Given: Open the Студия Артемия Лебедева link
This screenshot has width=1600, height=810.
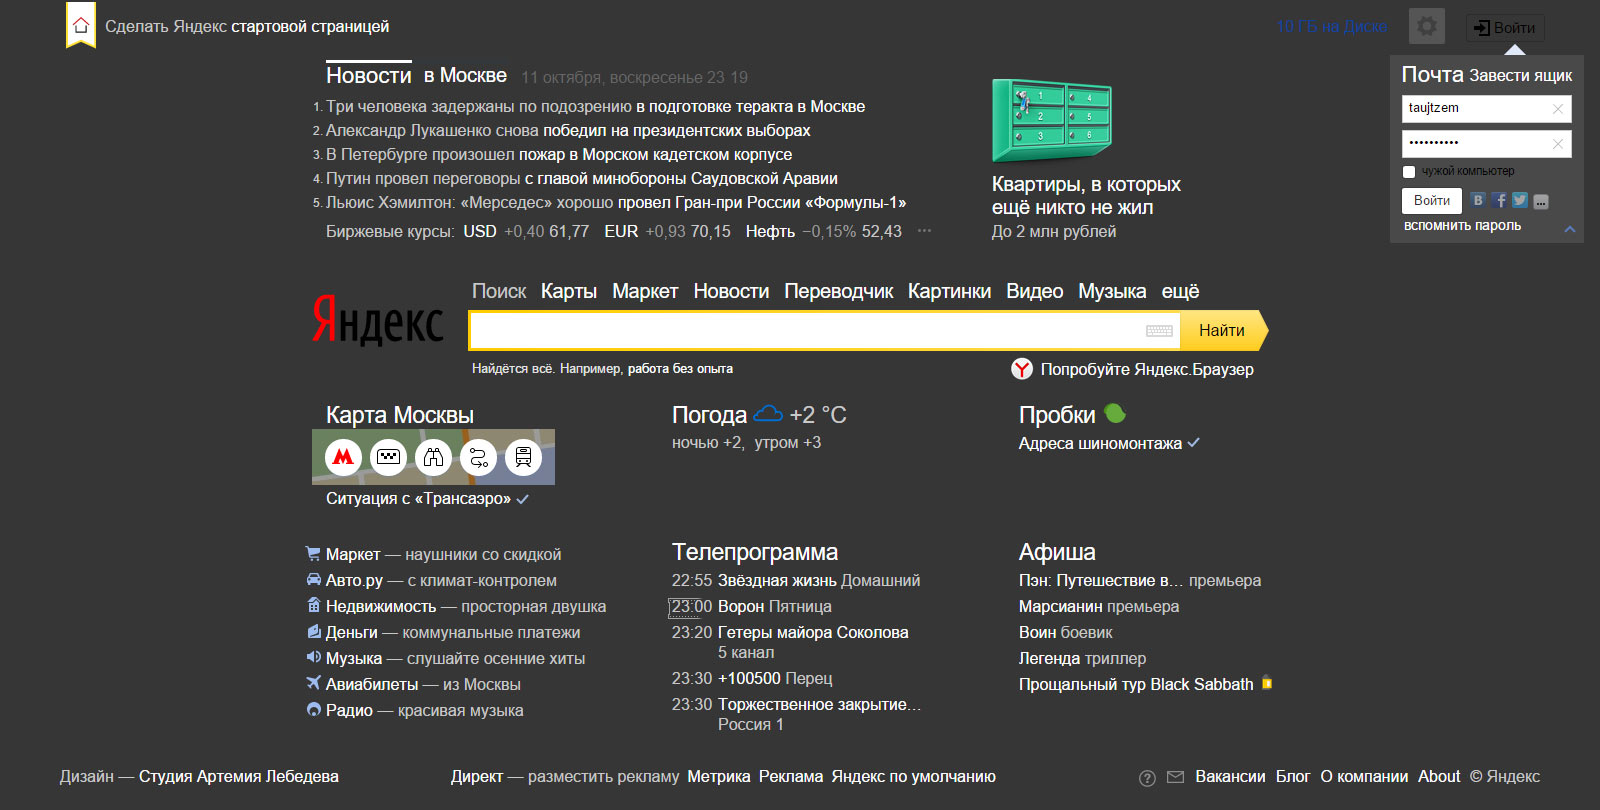Looking at the screenshot, I should pos(239,777).
